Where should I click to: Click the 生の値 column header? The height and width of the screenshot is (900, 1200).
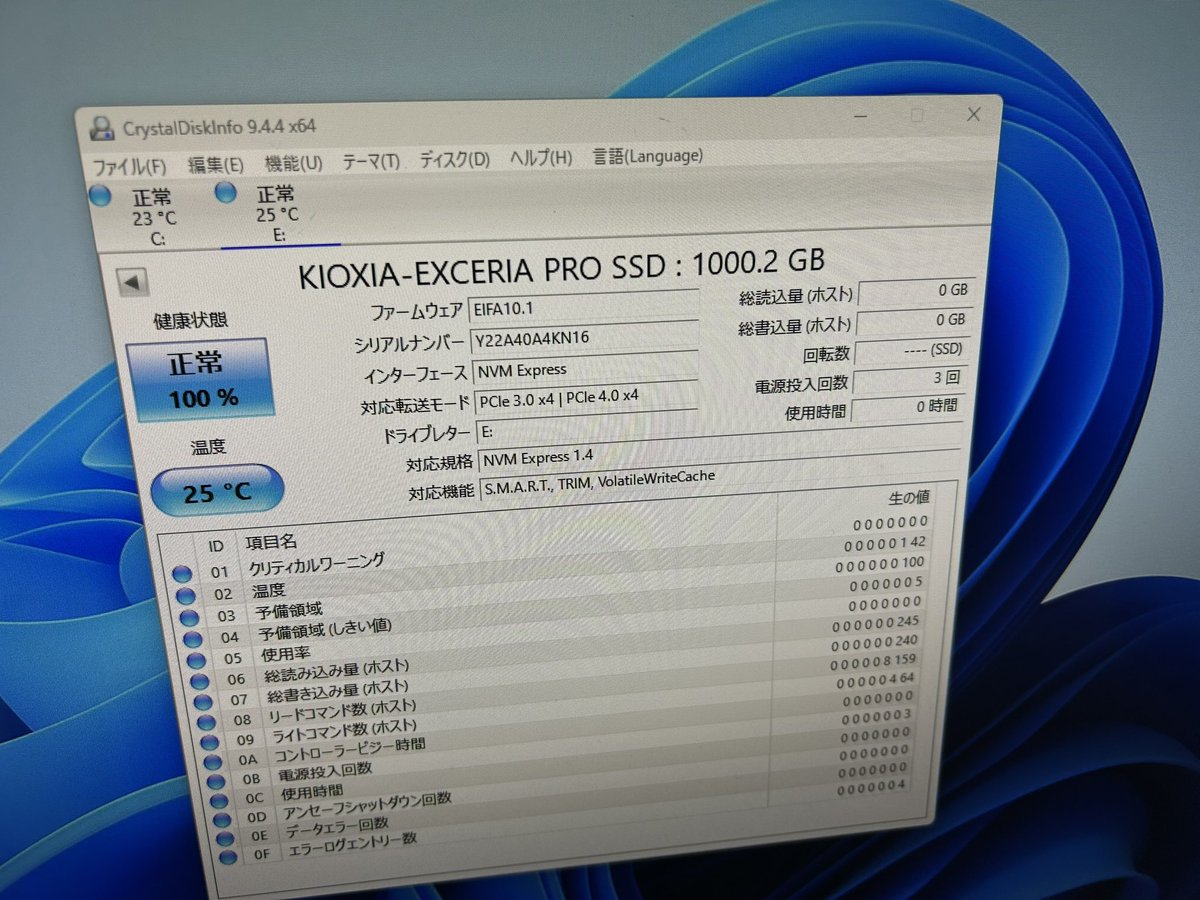click(x=908, y=498)
